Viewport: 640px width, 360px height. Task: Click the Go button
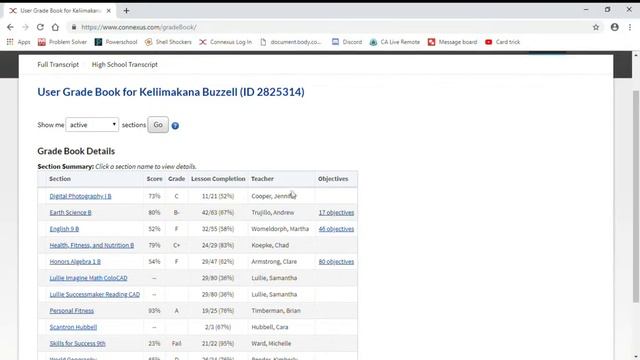coord(158,125)
